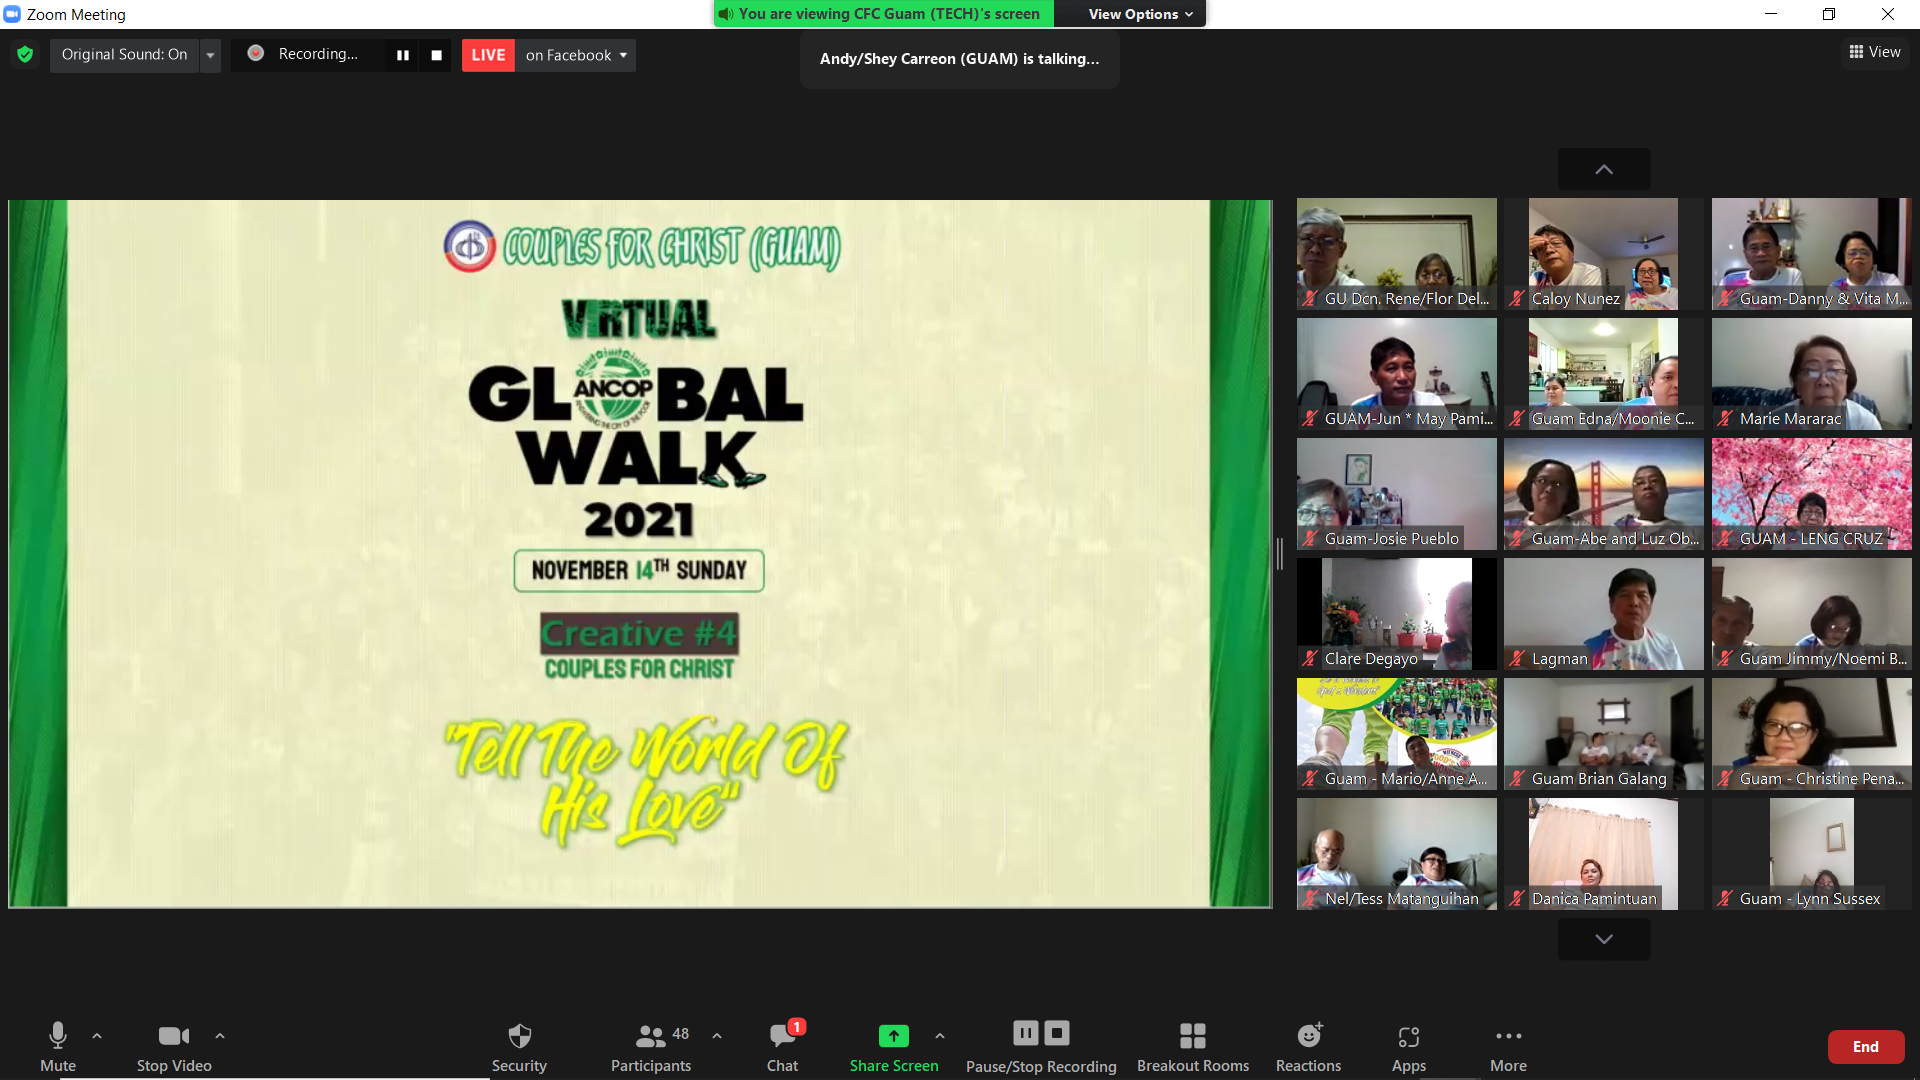Stop recording using top bar stop button
Image resolution: width=1920 pixels, height=1080 pixels.
436,55
